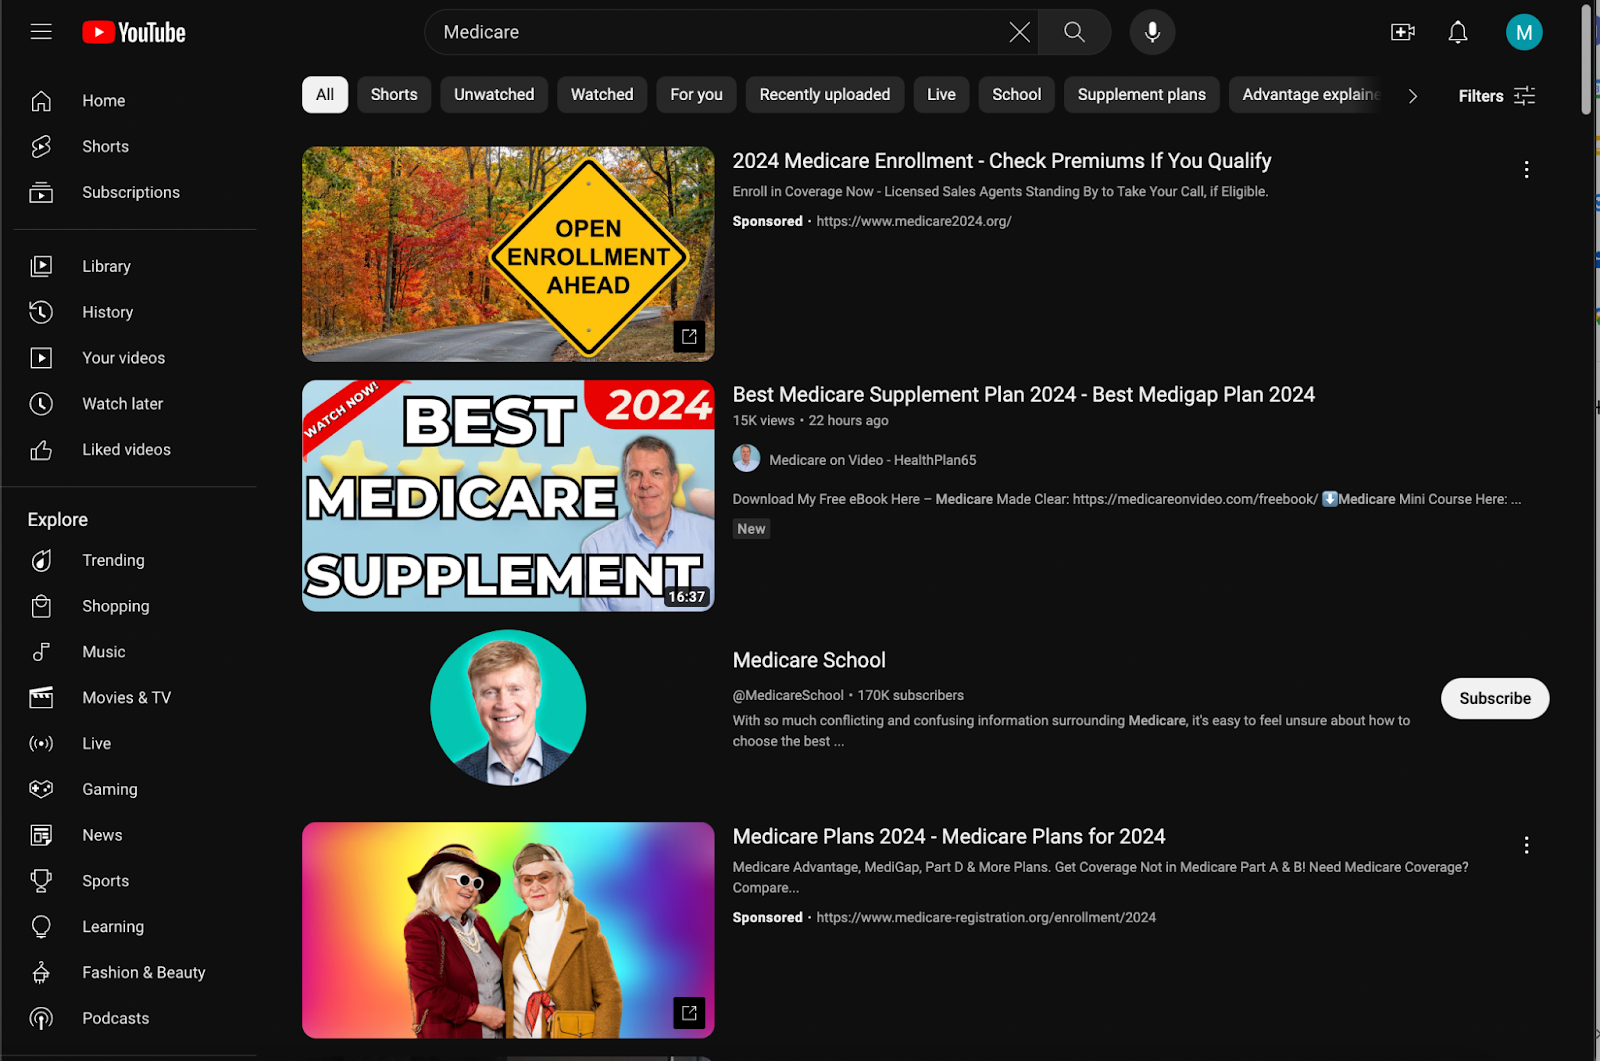Image resolution: width=1600 pixels, height=1061 pixels.
Task: Show more filter chips with right arrow
Action: (1412, 96)
